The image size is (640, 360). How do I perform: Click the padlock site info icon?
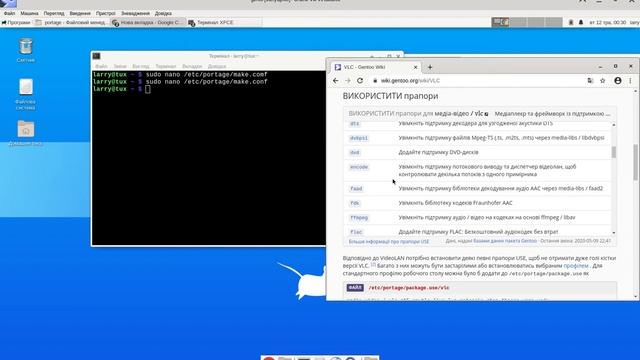click(x=375, y=81)
